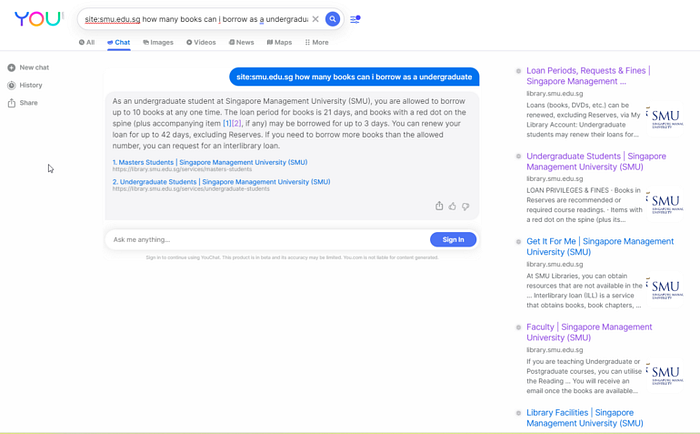Open search filter settings icon

click(x=355, y=19)
